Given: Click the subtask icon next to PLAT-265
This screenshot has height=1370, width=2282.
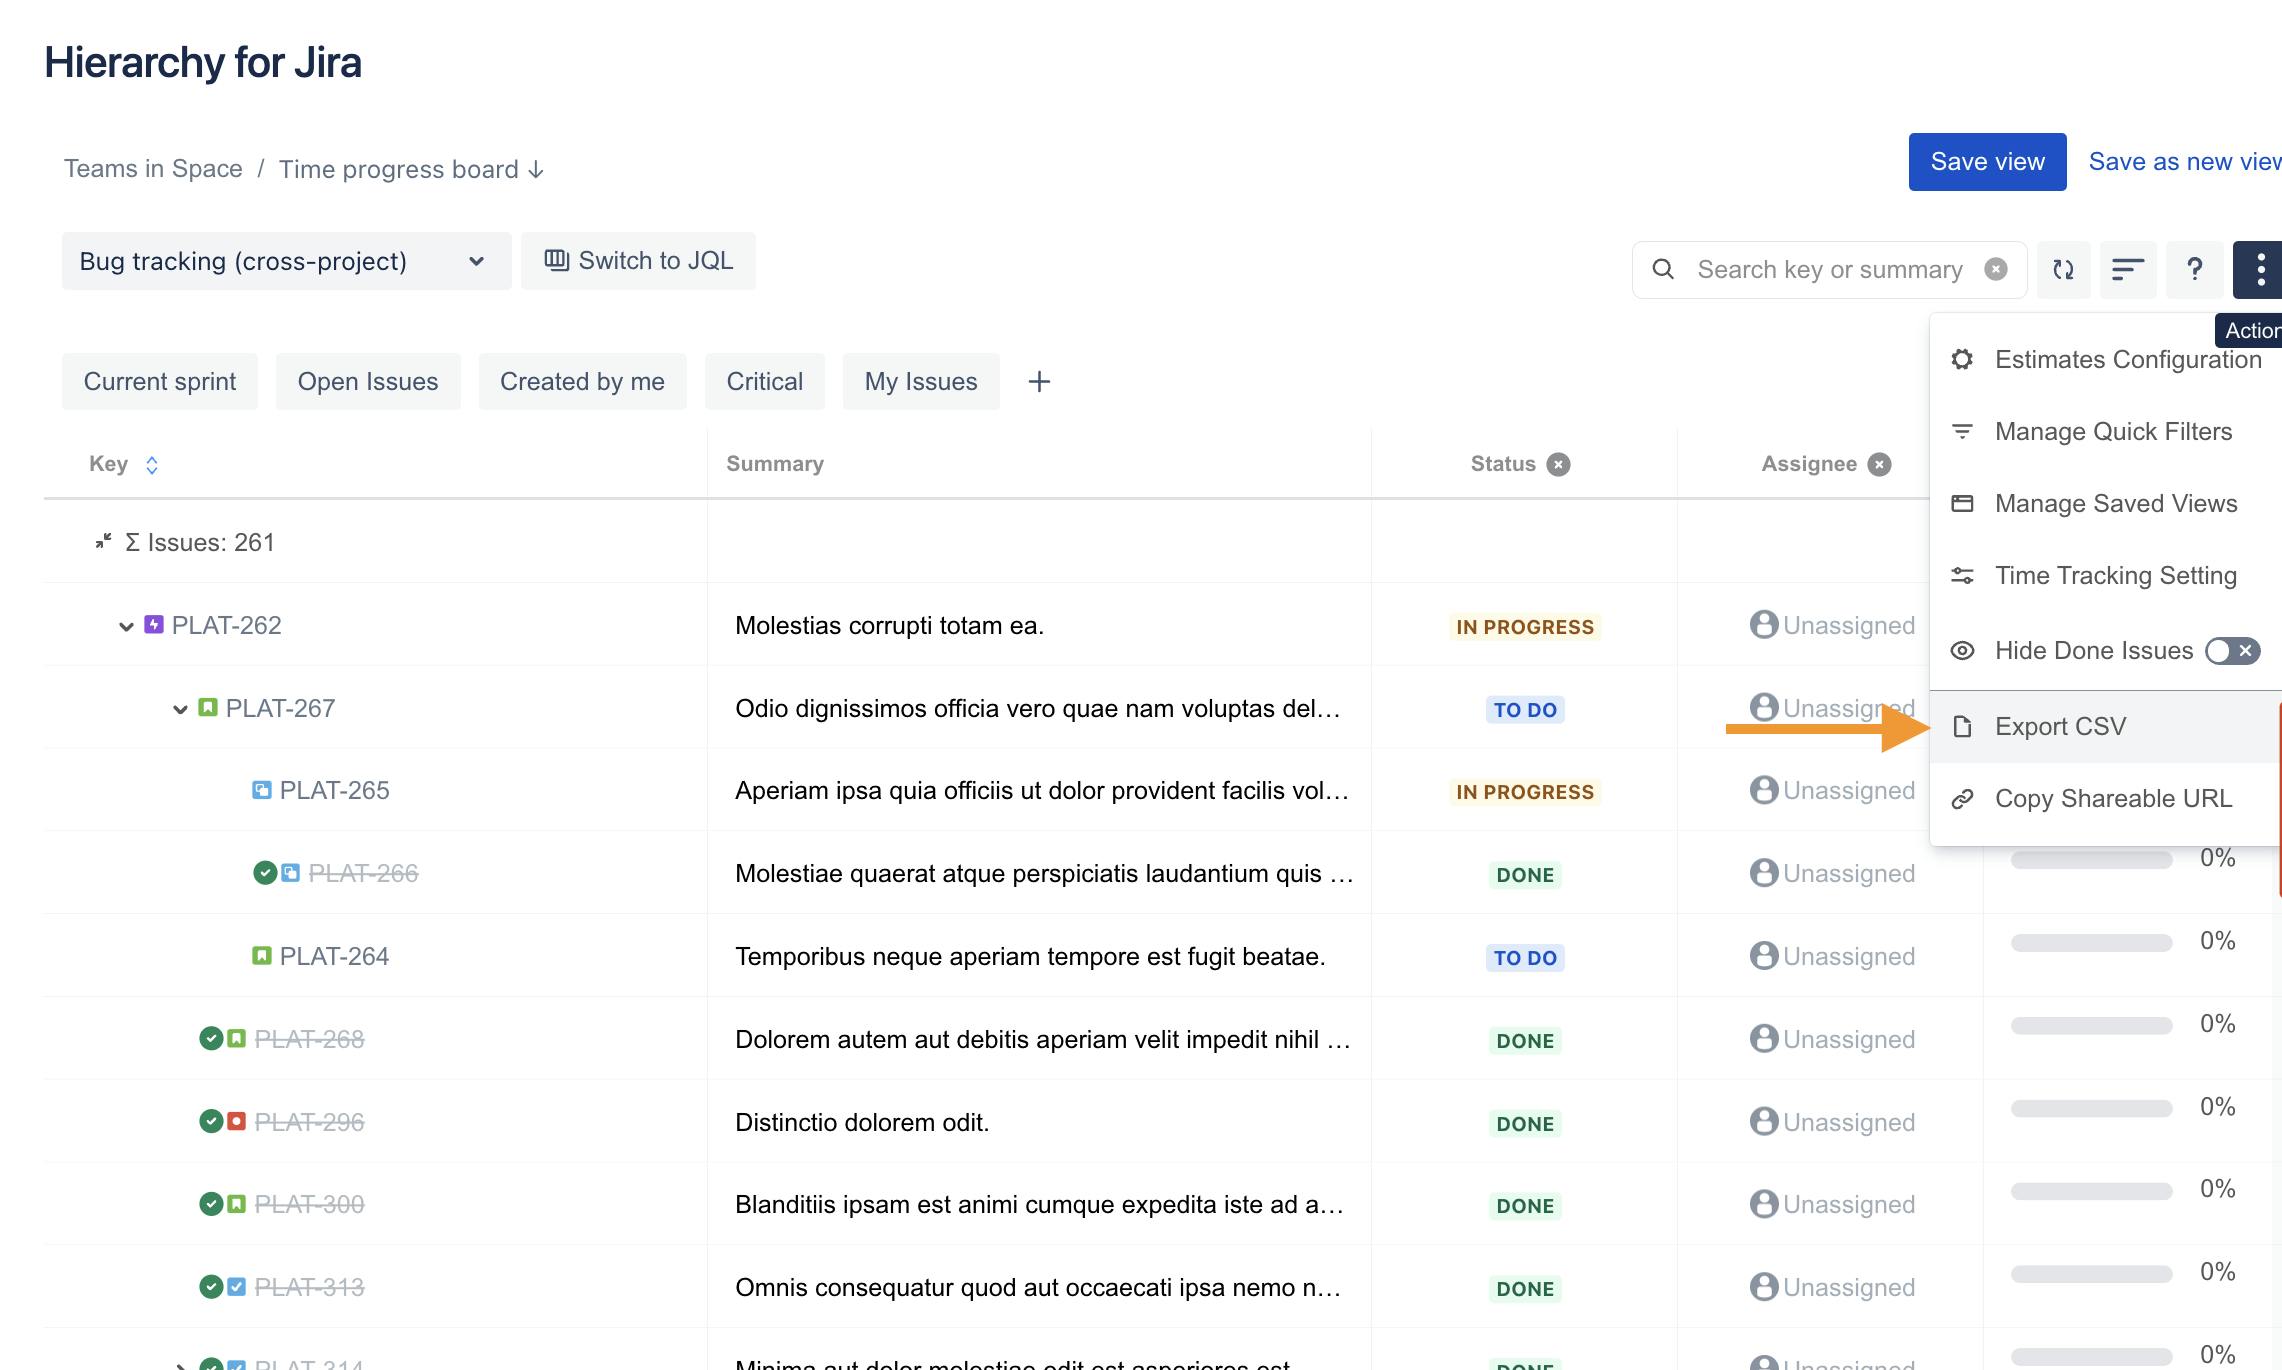Looking at the screenshot, I should [262, 790].
